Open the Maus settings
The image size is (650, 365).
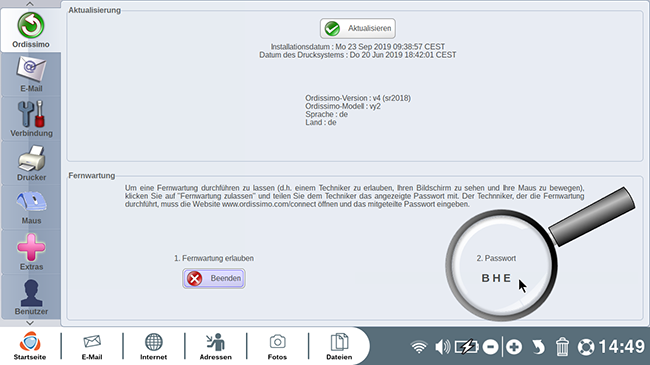click(31, 207)
